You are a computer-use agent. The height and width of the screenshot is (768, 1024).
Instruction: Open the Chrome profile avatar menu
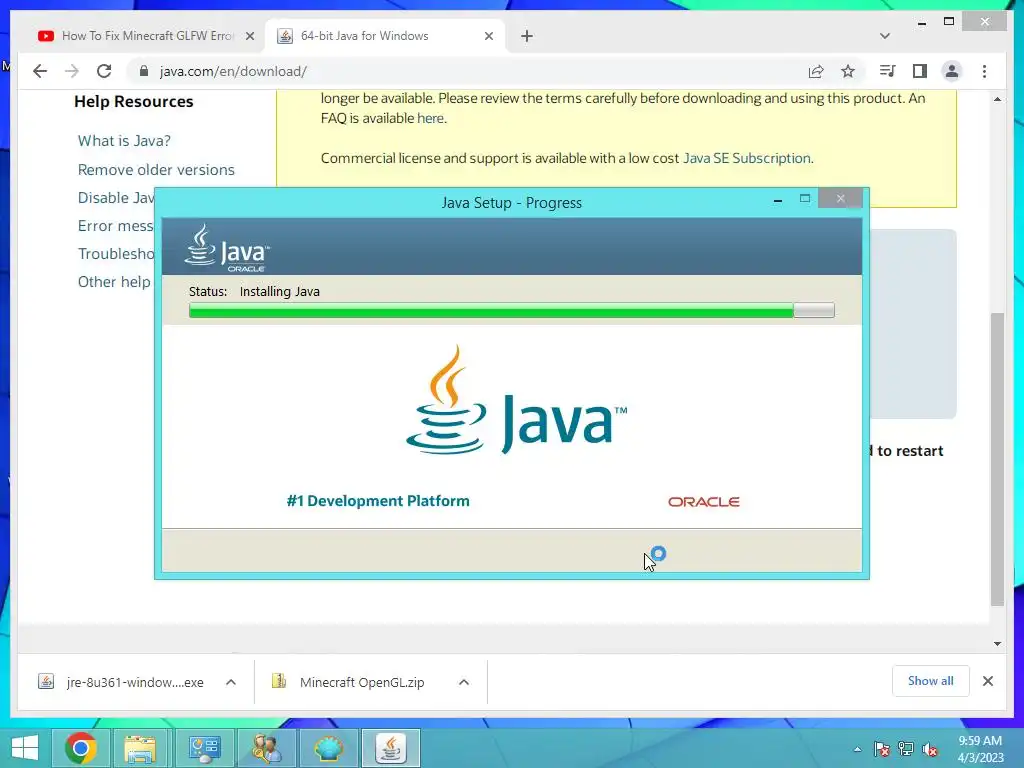tap(952, 71)
